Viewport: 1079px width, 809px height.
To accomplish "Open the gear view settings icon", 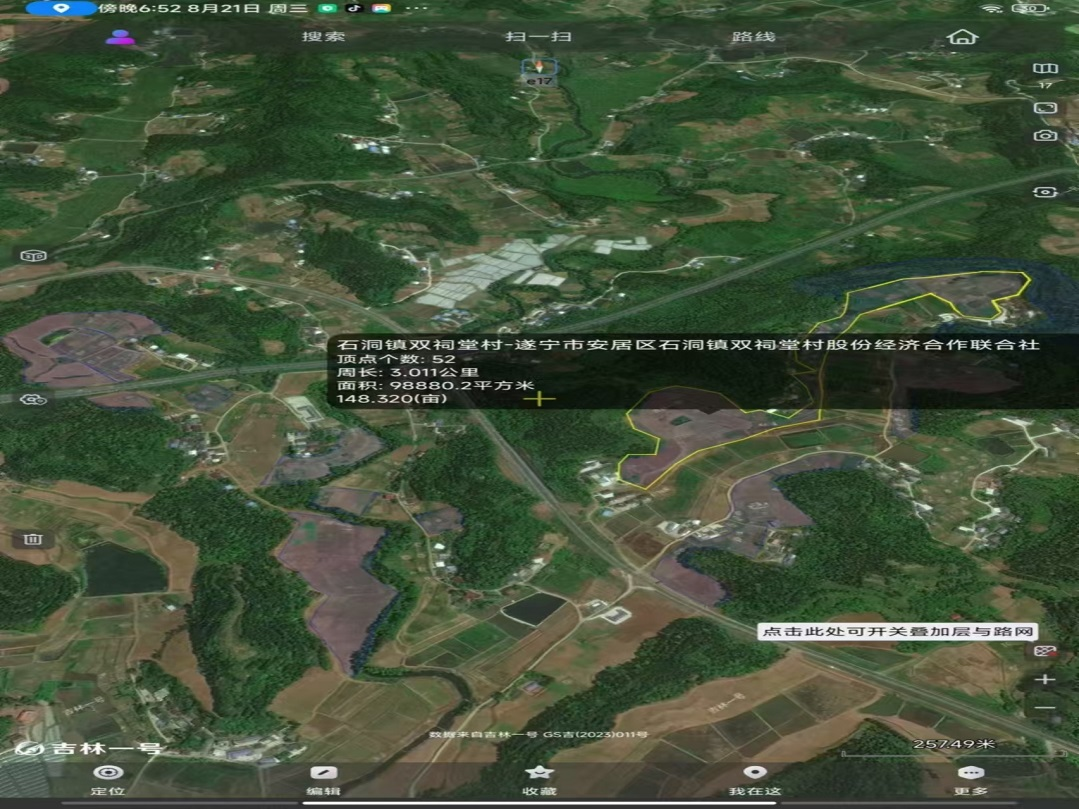I will click(33, 400).
